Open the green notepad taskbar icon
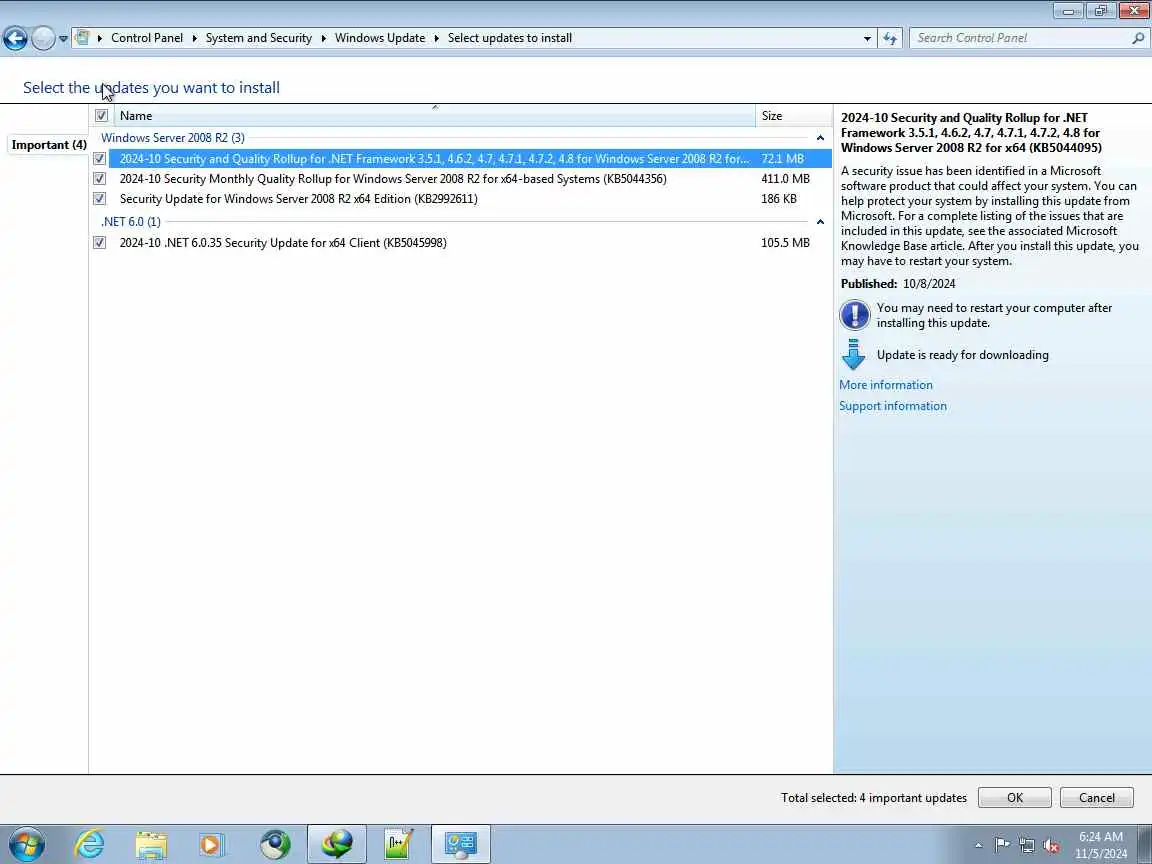Image resolution: width=1152 pixels, height=864 pixels. click(398, 845)
